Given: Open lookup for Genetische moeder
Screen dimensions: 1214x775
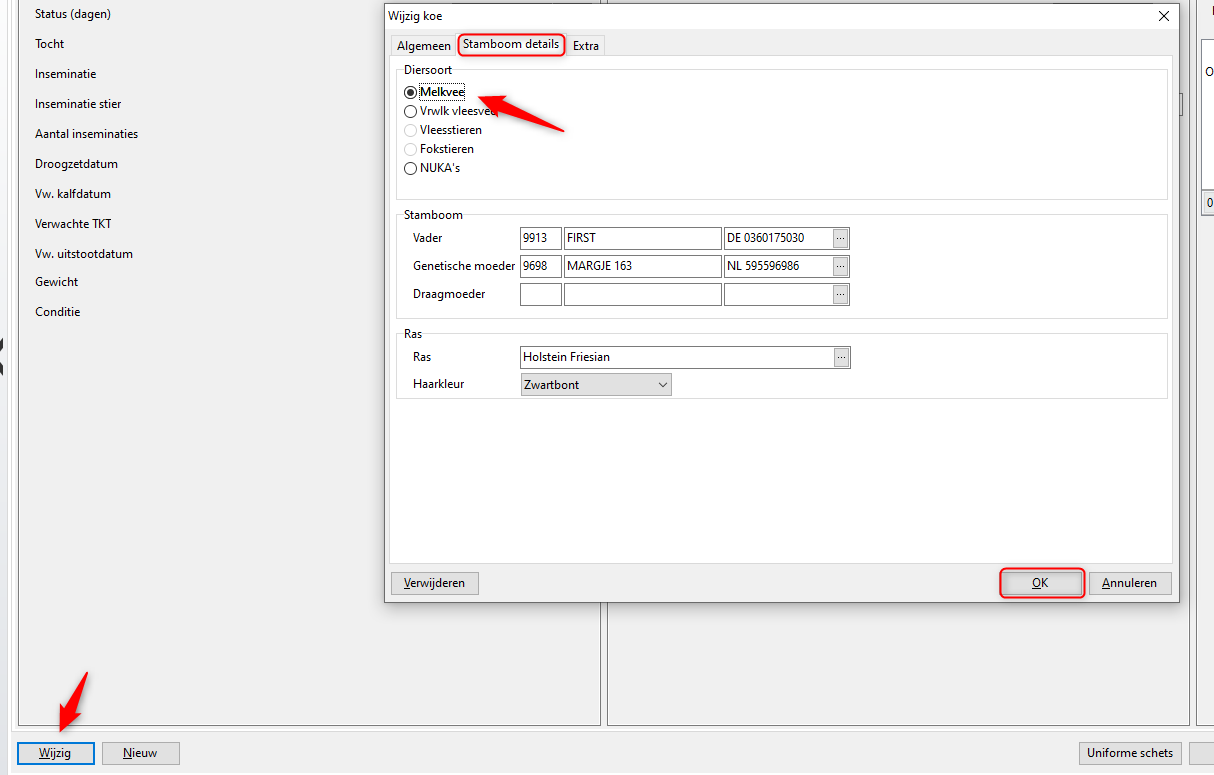Looking at the screenshot, I should (x=841, y=266).
